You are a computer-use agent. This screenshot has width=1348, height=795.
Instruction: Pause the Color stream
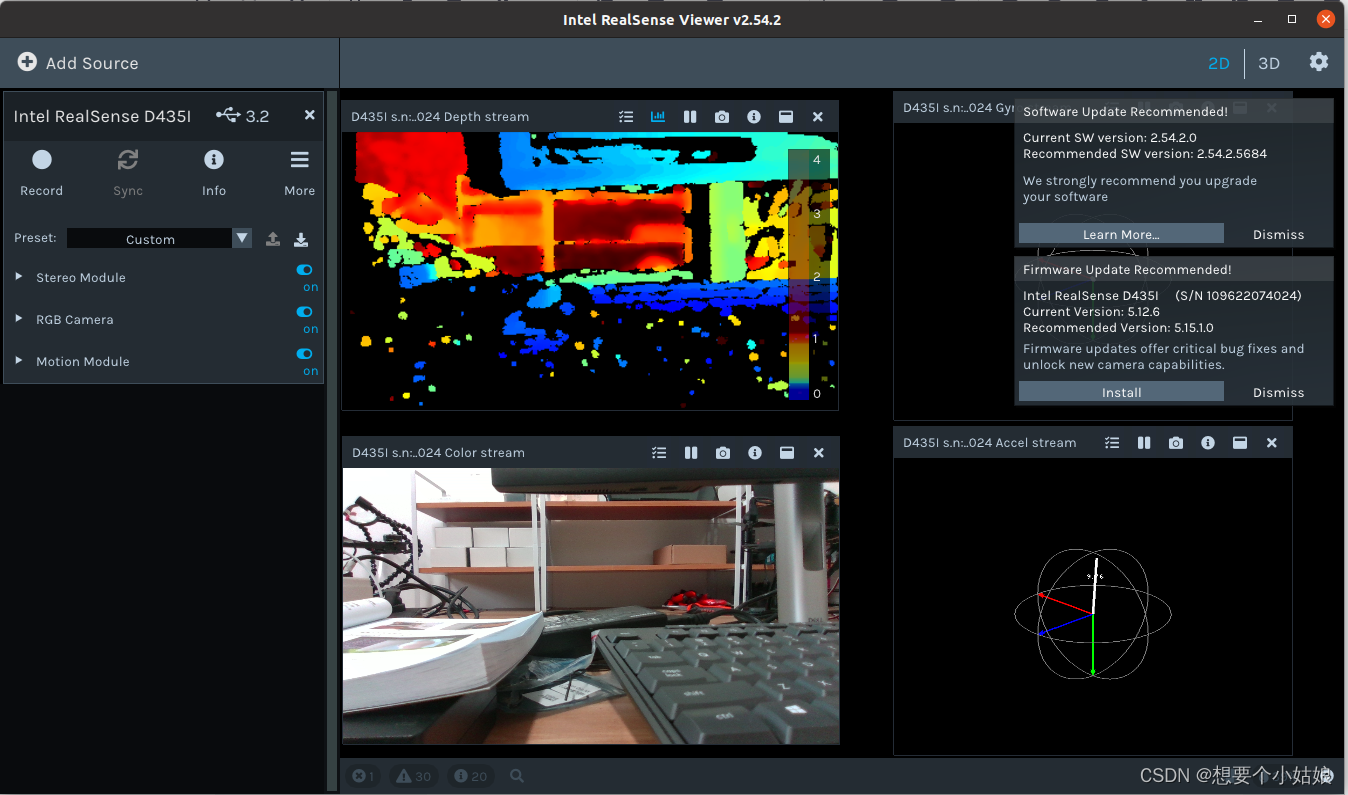[x=691, y=453]
